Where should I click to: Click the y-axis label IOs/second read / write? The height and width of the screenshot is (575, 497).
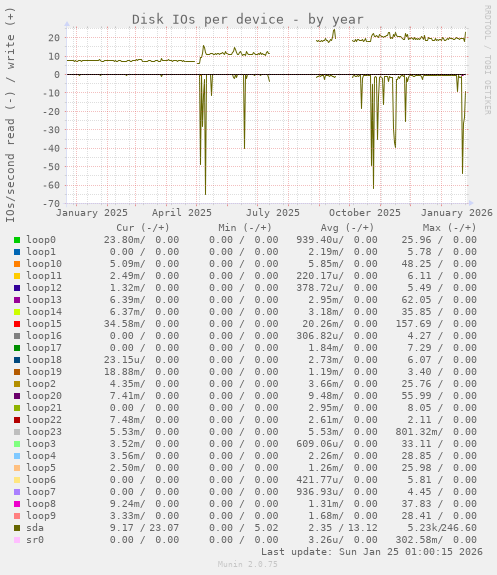(10, 115)
